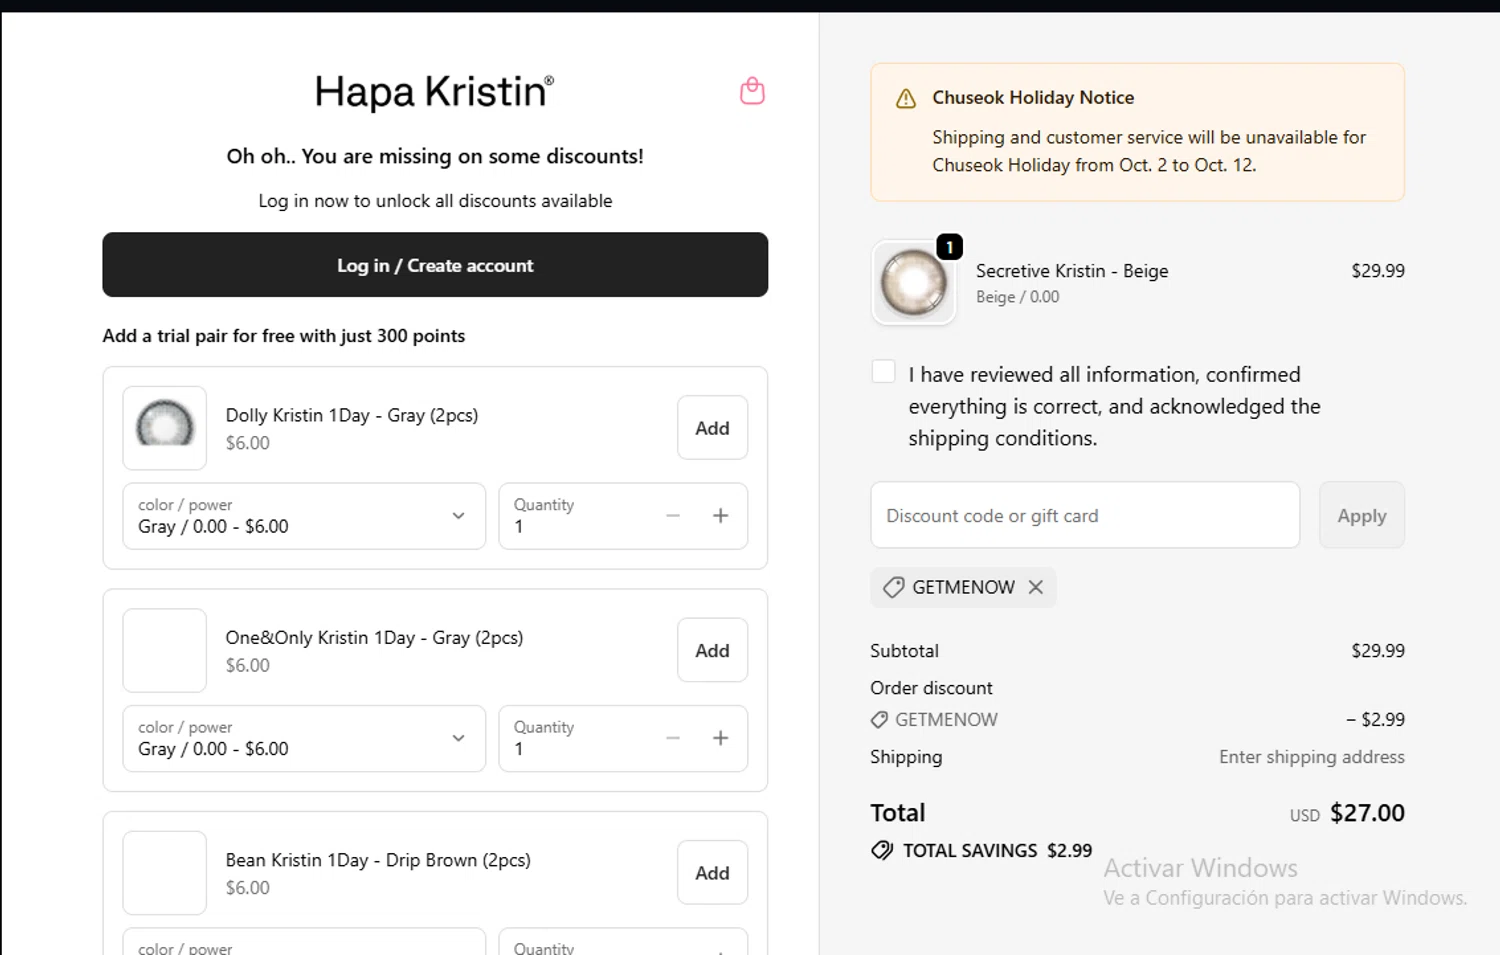This screenshot has width=1500, height=955.
Task: Click Add a trial pair for free heading
Action: click(284, 336)
